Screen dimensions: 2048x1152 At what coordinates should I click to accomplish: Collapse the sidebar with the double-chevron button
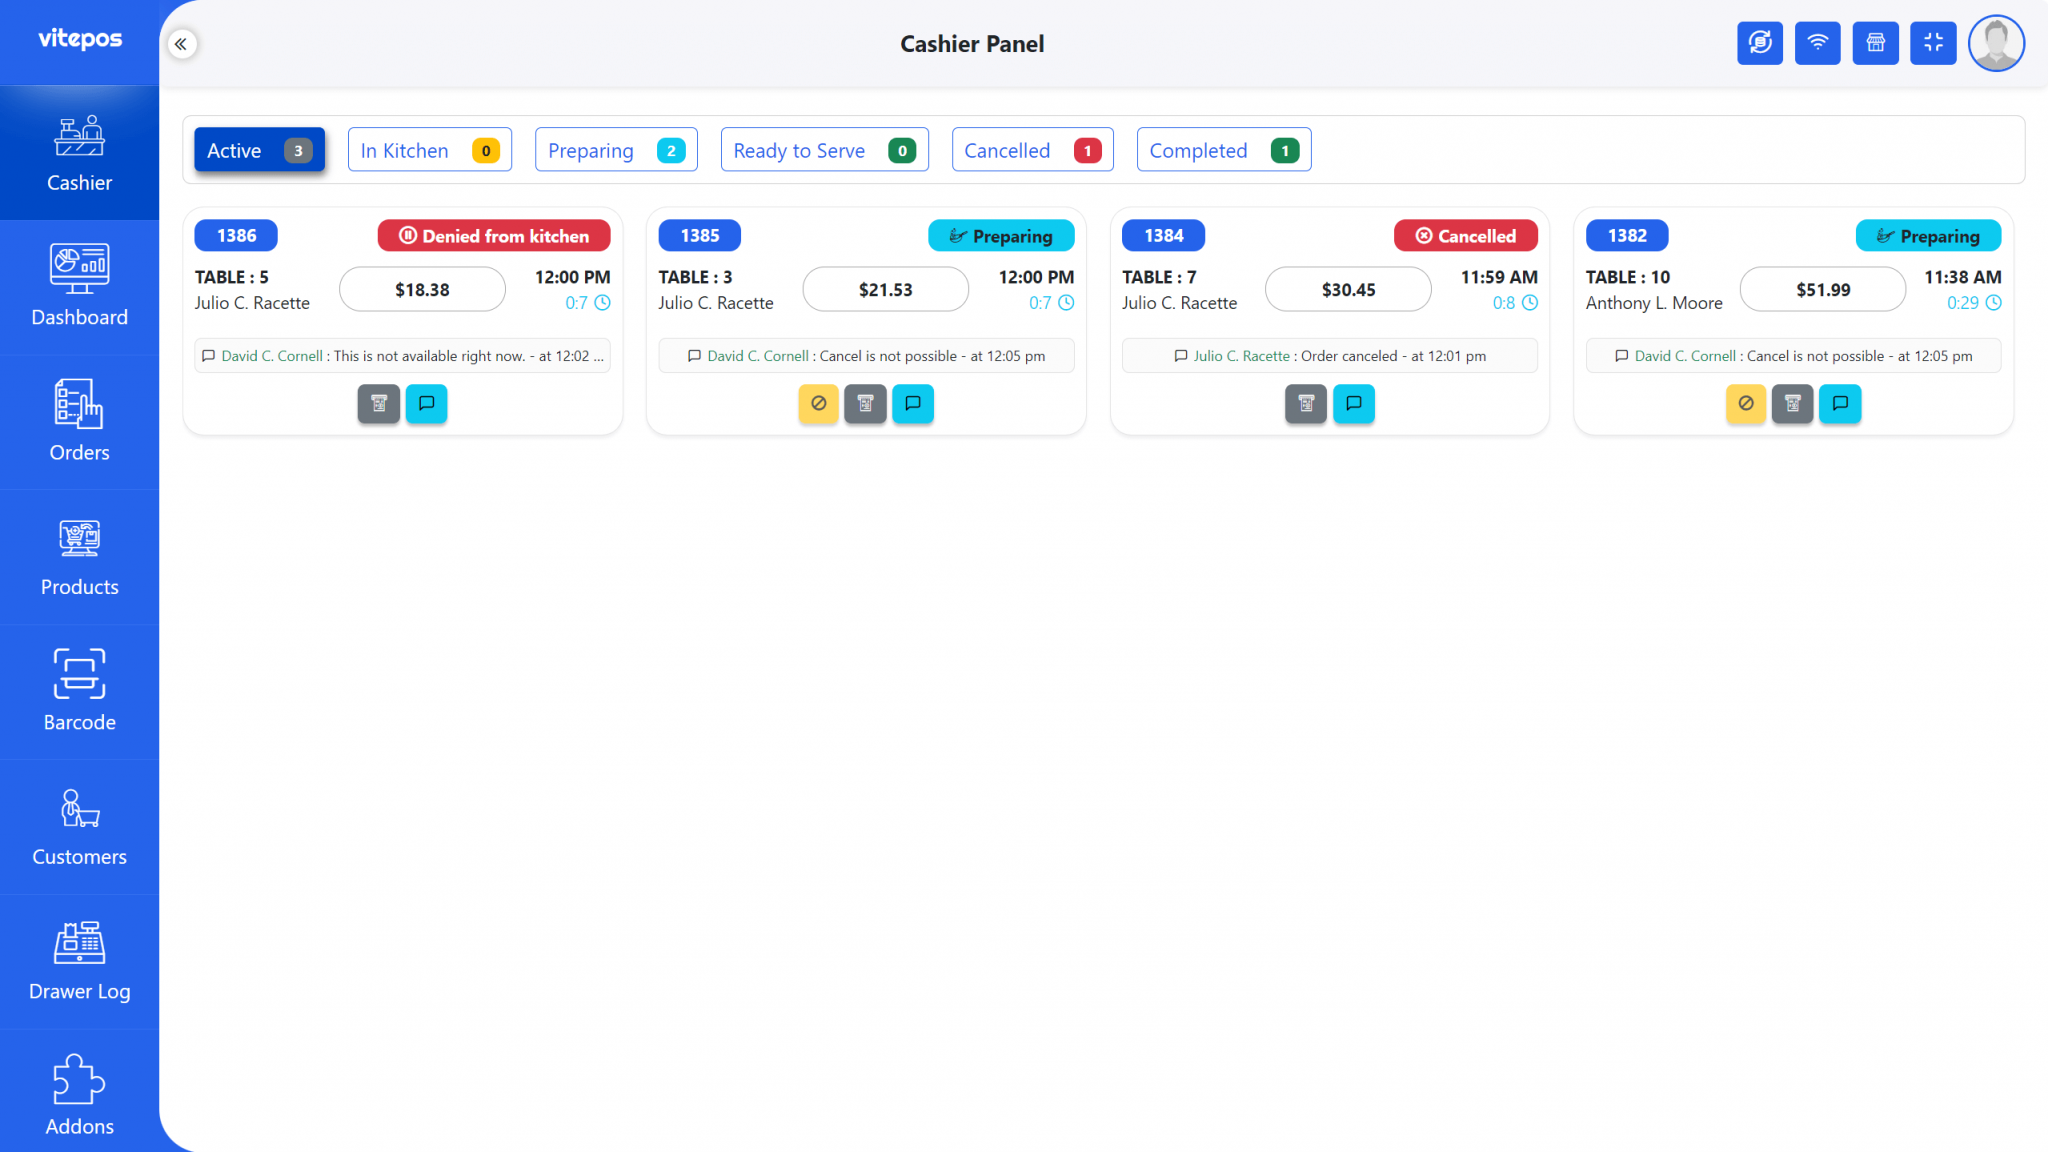coord(182,43)
